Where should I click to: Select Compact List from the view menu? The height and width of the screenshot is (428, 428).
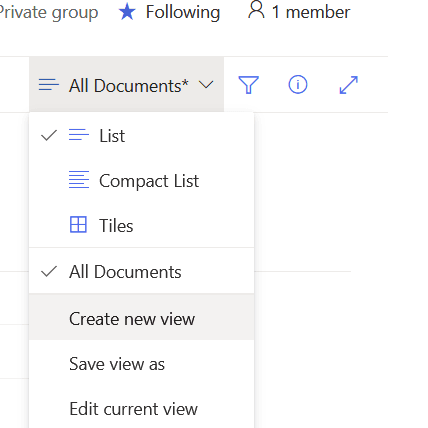click(x=142, y=181)
